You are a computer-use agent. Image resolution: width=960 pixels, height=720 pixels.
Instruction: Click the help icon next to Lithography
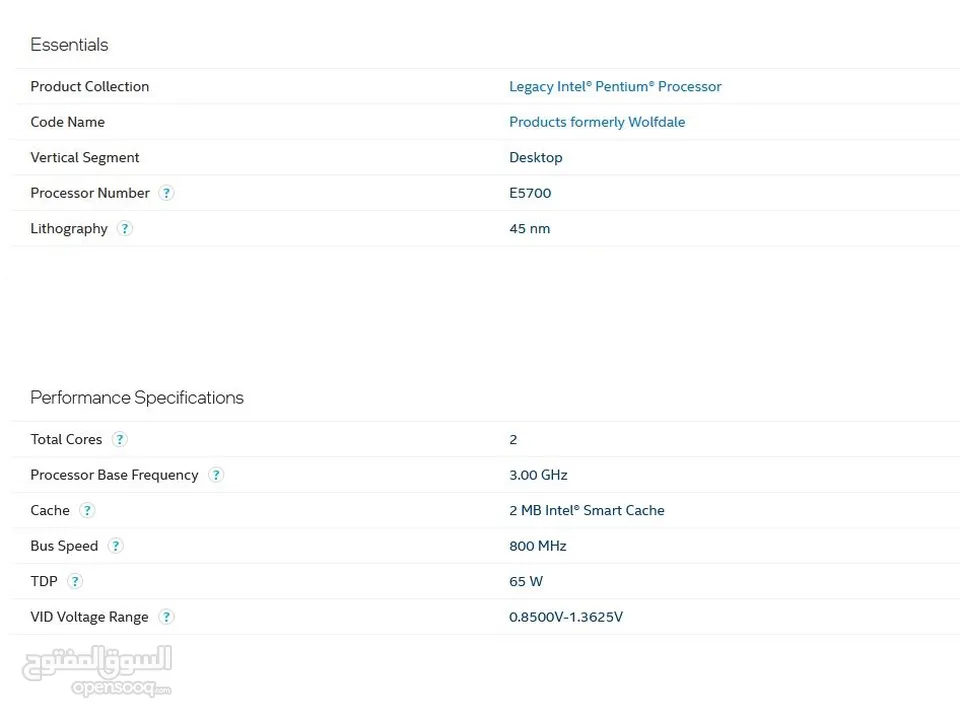124,228
